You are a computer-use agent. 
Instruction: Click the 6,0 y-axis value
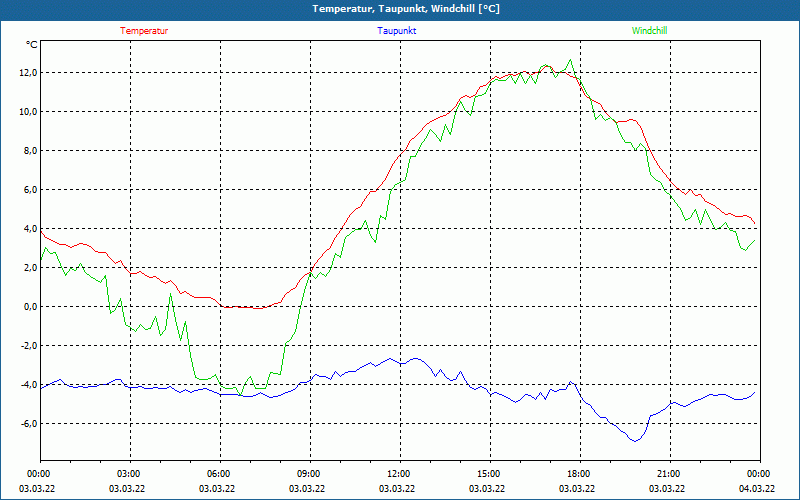tap(30, 190)
